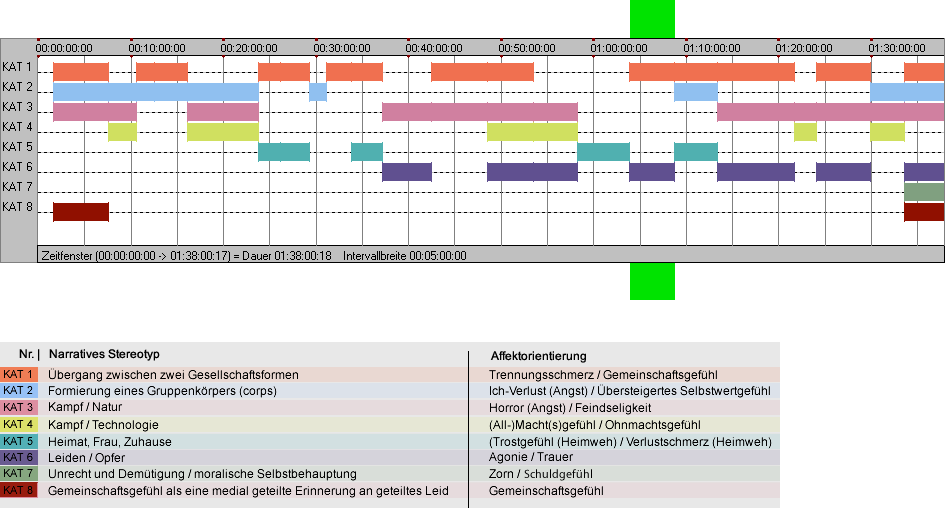This screenshot has width=945, height=530.
Task: Select the KAT 2 row label in timeline
Action: (x=17, y=87)
